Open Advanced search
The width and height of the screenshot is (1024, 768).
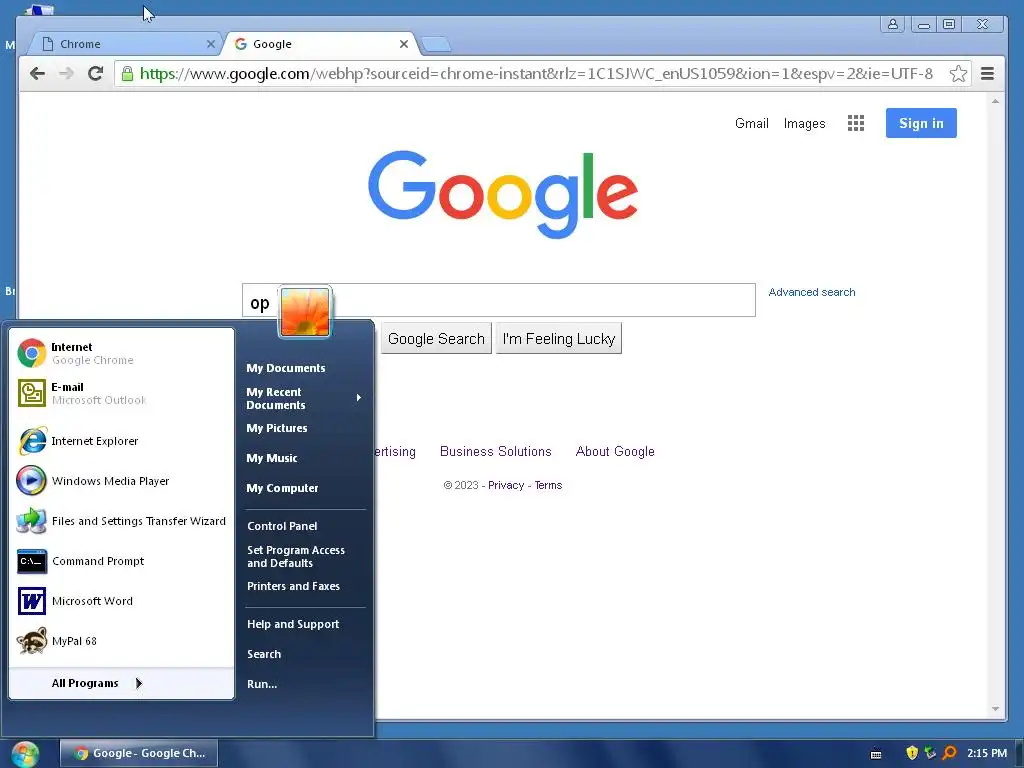coord(812,292)
